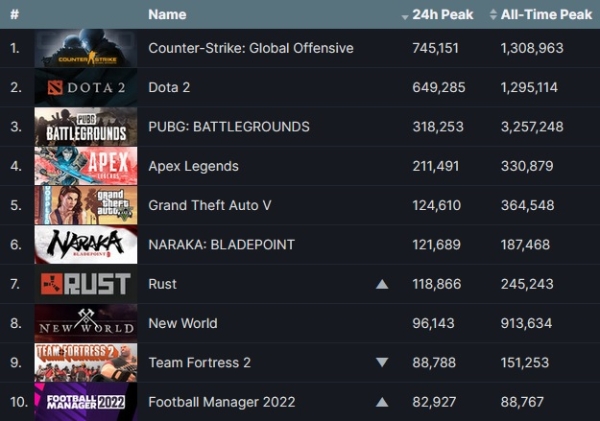Screen dimensions: 600x421
Task: Click the Dota 2 logo image
Action: [x=86, y=88]
